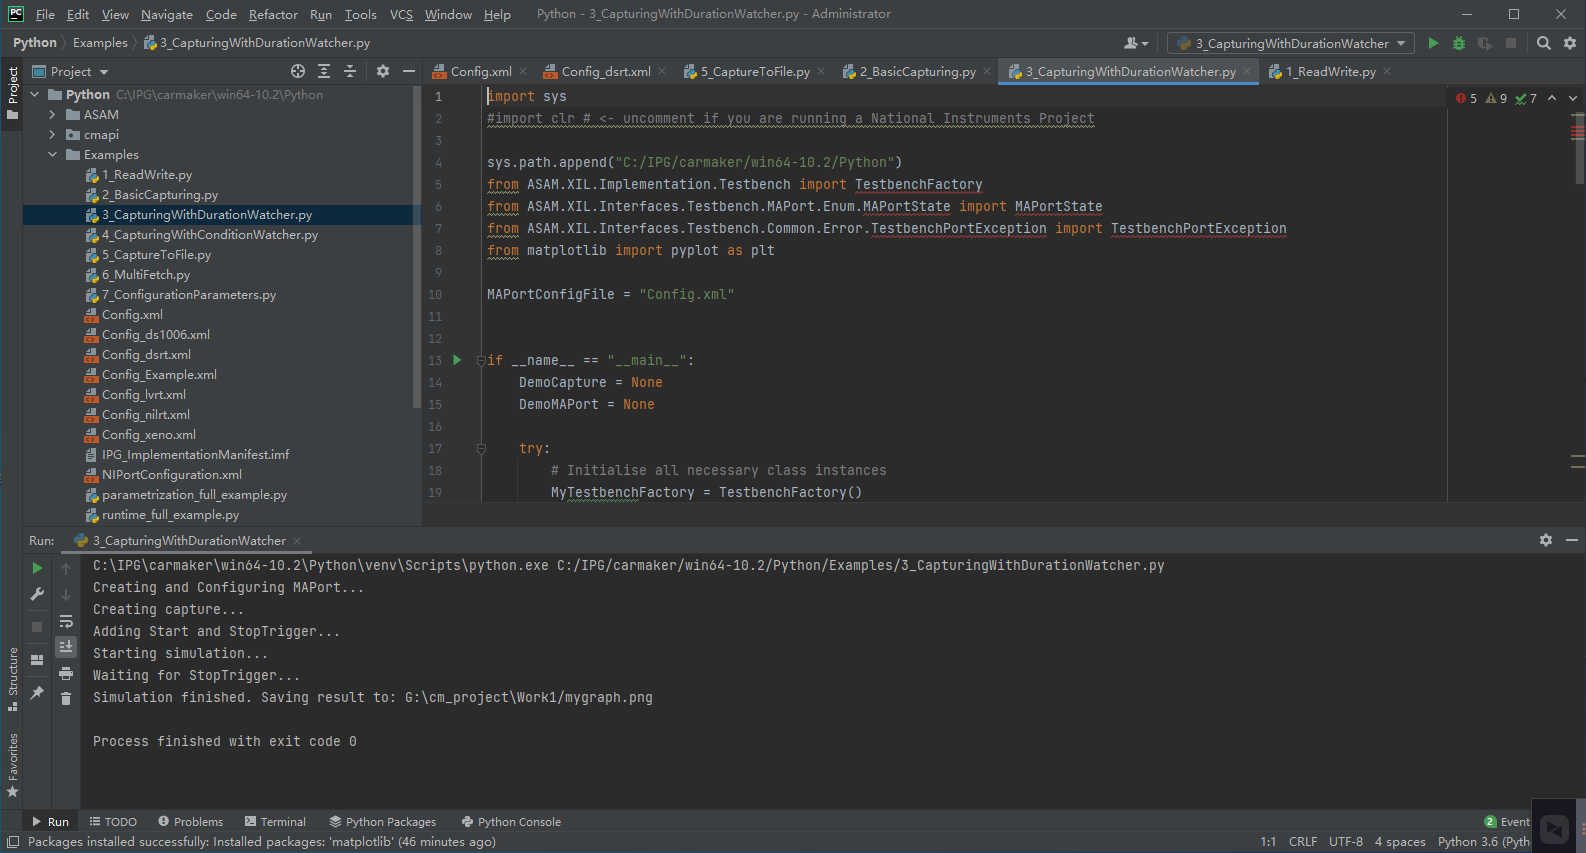Image resolution: width=1586 pixels, height=853 pixels.
Task: Select opened file locator icon in Project panel
Action: pyautogui.click(x=298, y=71)
